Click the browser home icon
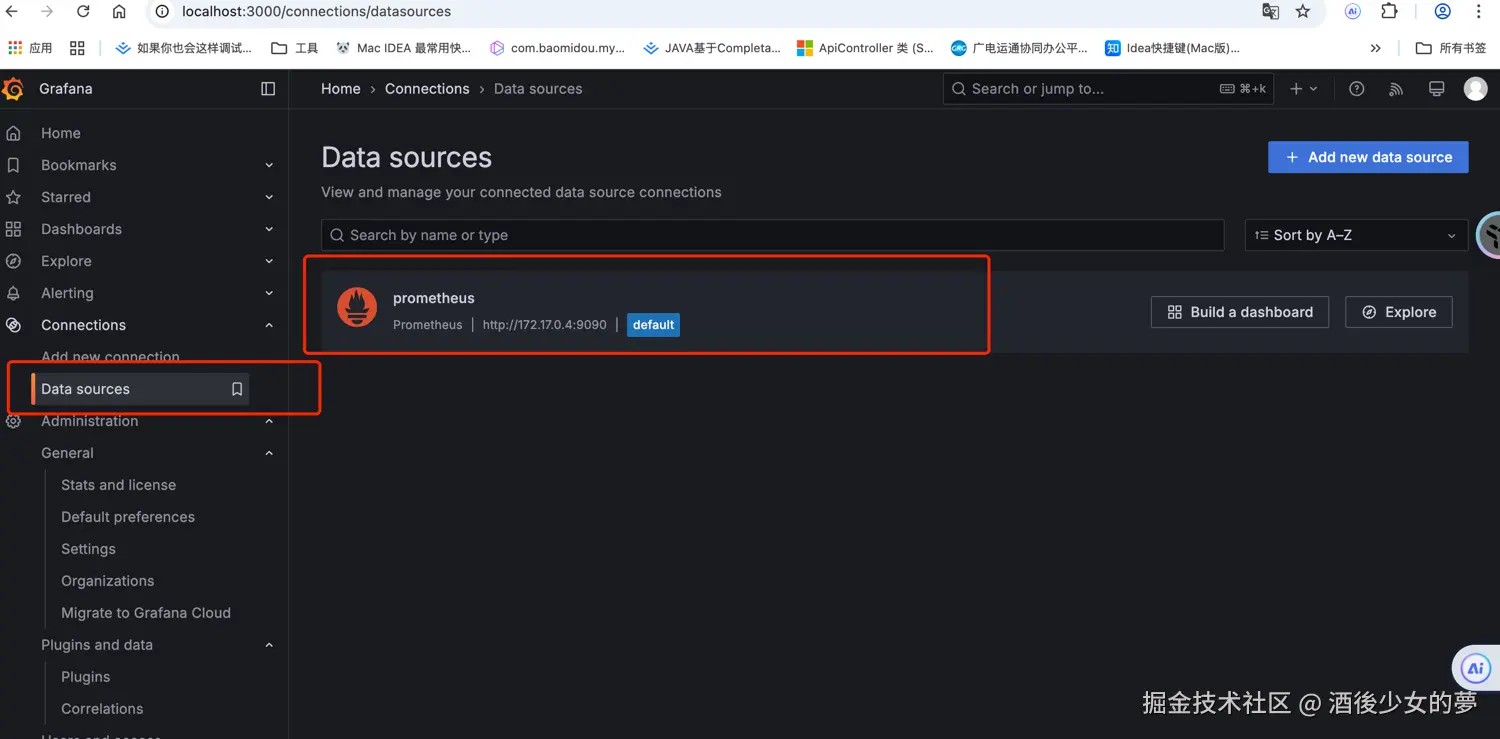This screenshot has height=739, width=1500. point(119,12)
